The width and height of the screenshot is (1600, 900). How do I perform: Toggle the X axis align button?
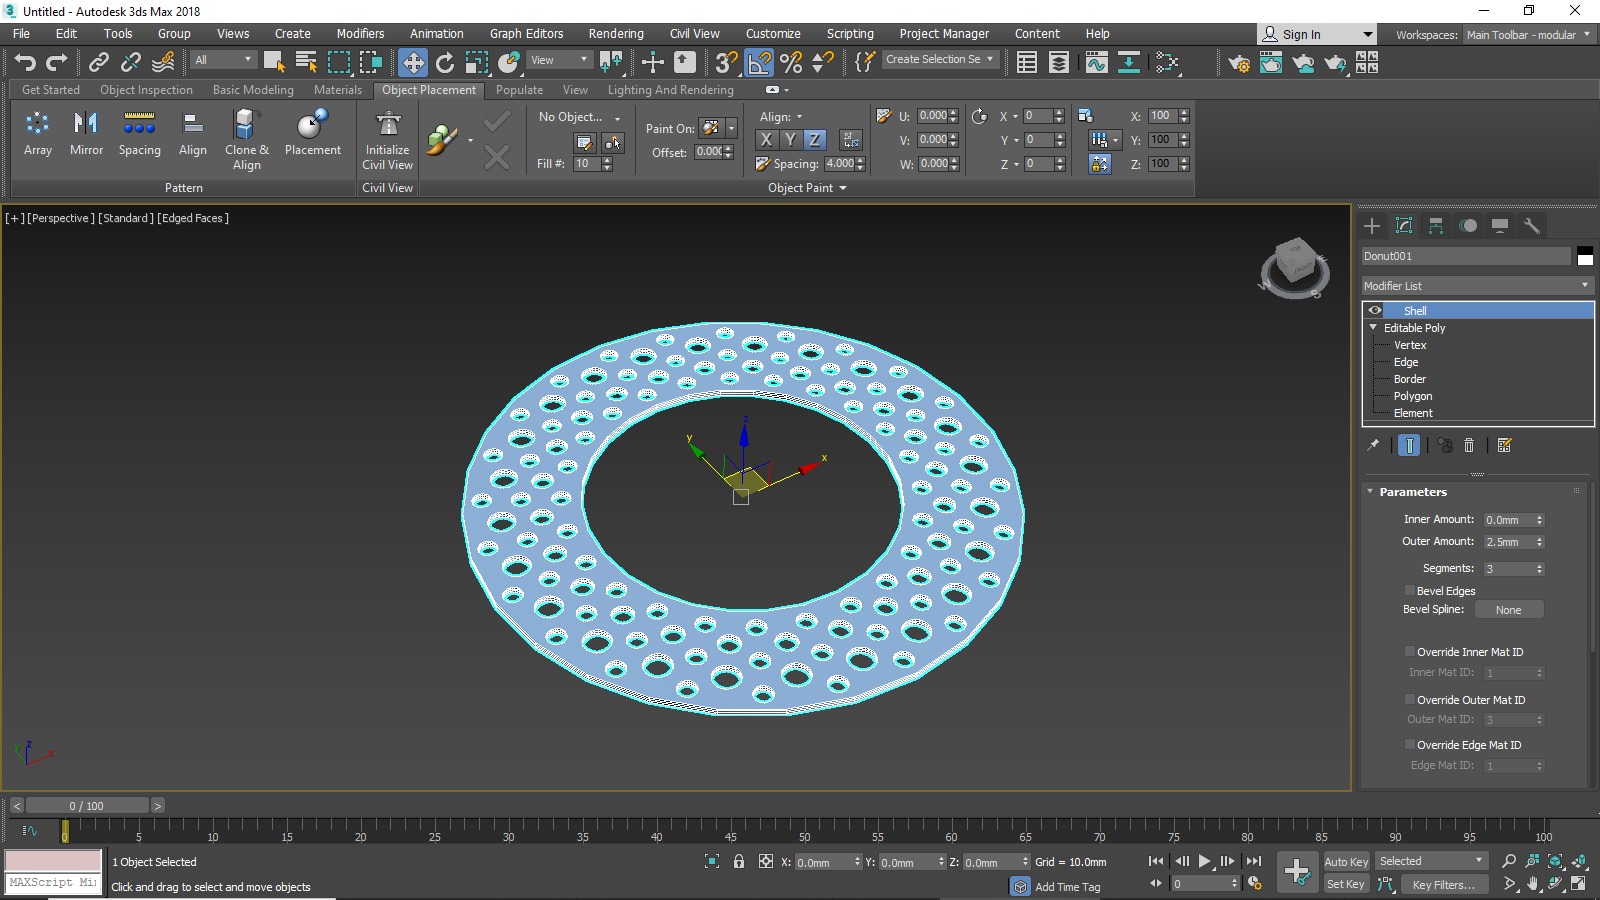pyautogui.click(x=766, y=140)
